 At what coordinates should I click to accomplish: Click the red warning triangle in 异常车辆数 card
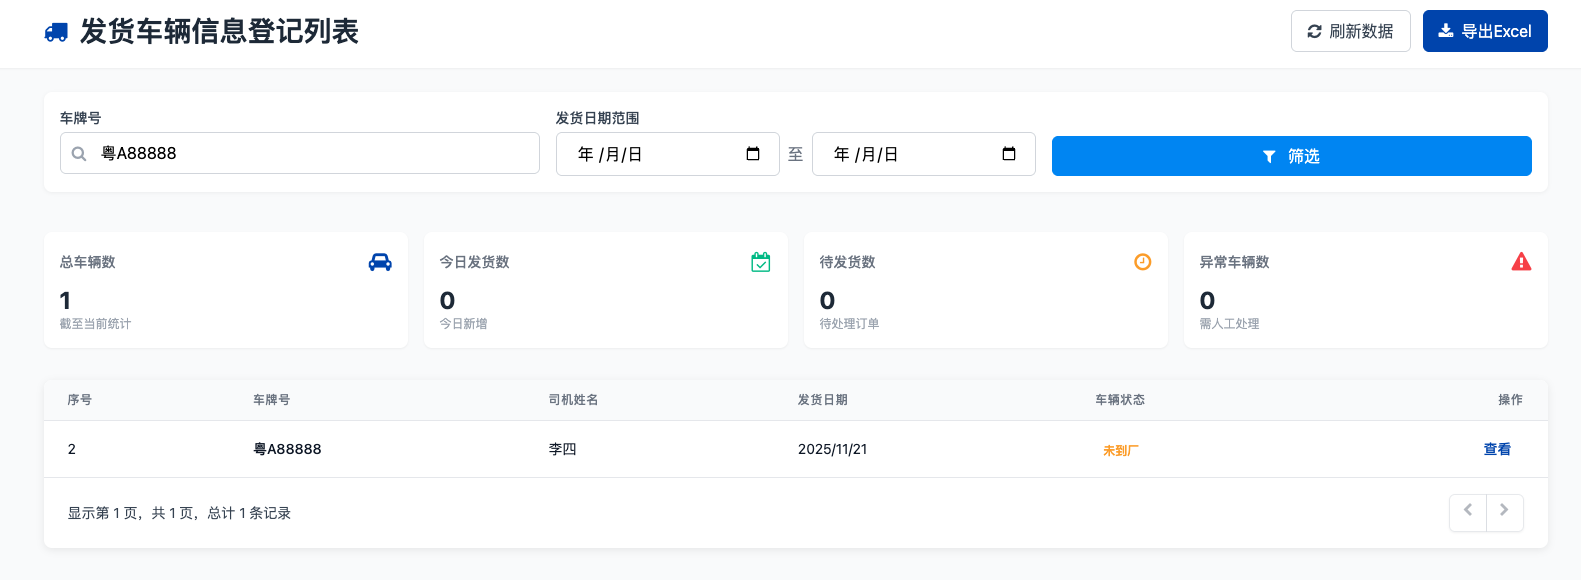[x=1521, y=262]
